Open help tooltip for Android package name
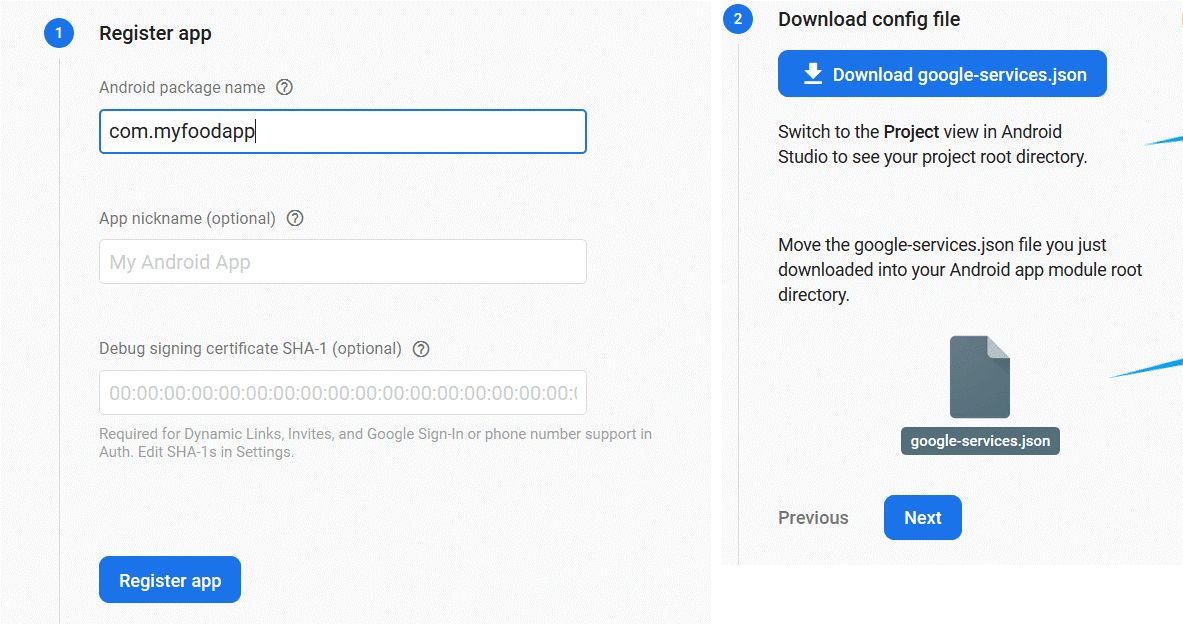Screen dimensions: 1183x624 tap(284, 87)
